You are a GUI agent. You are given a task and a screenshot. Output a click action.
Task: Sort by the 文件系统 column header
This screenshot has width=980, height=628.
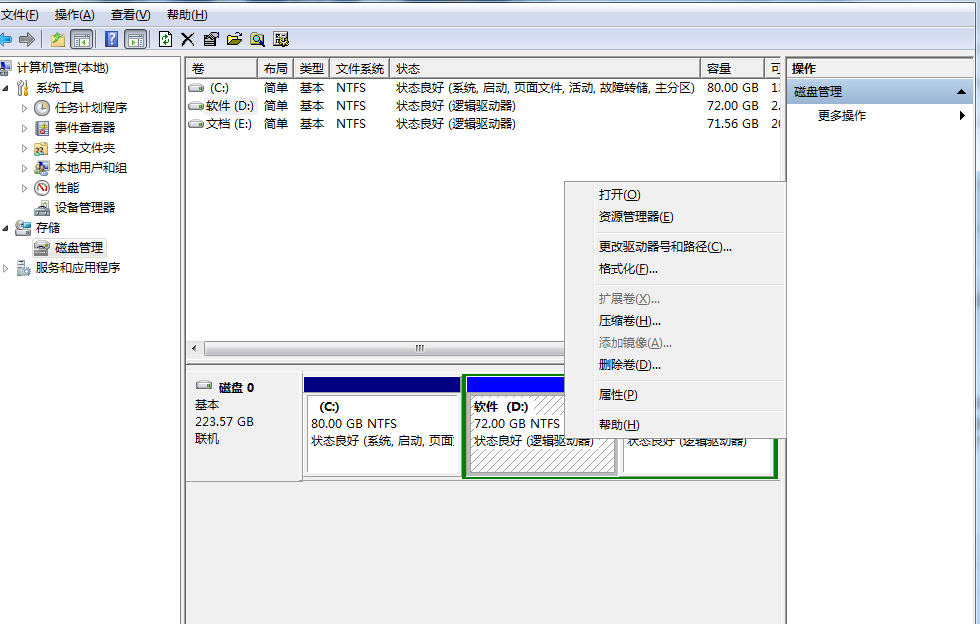(359, 69)
